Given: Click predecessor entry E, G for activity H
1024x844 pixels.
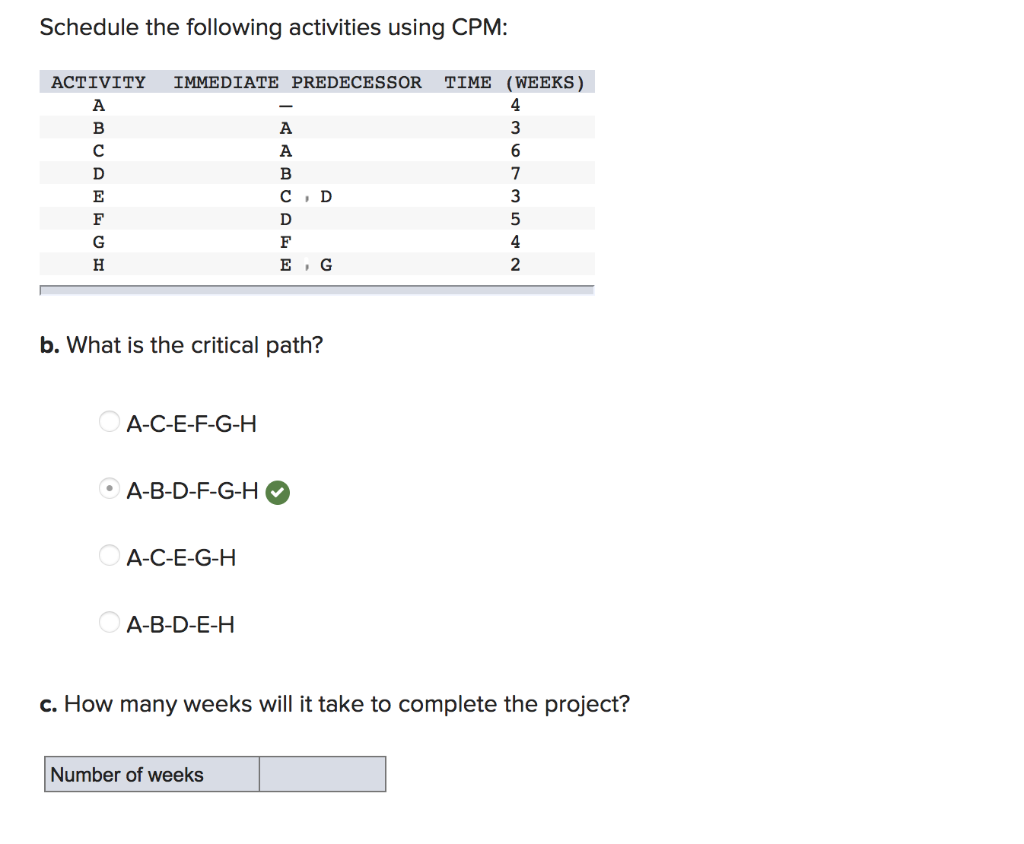Looking at the screenshot, I should tap(304, 264).
